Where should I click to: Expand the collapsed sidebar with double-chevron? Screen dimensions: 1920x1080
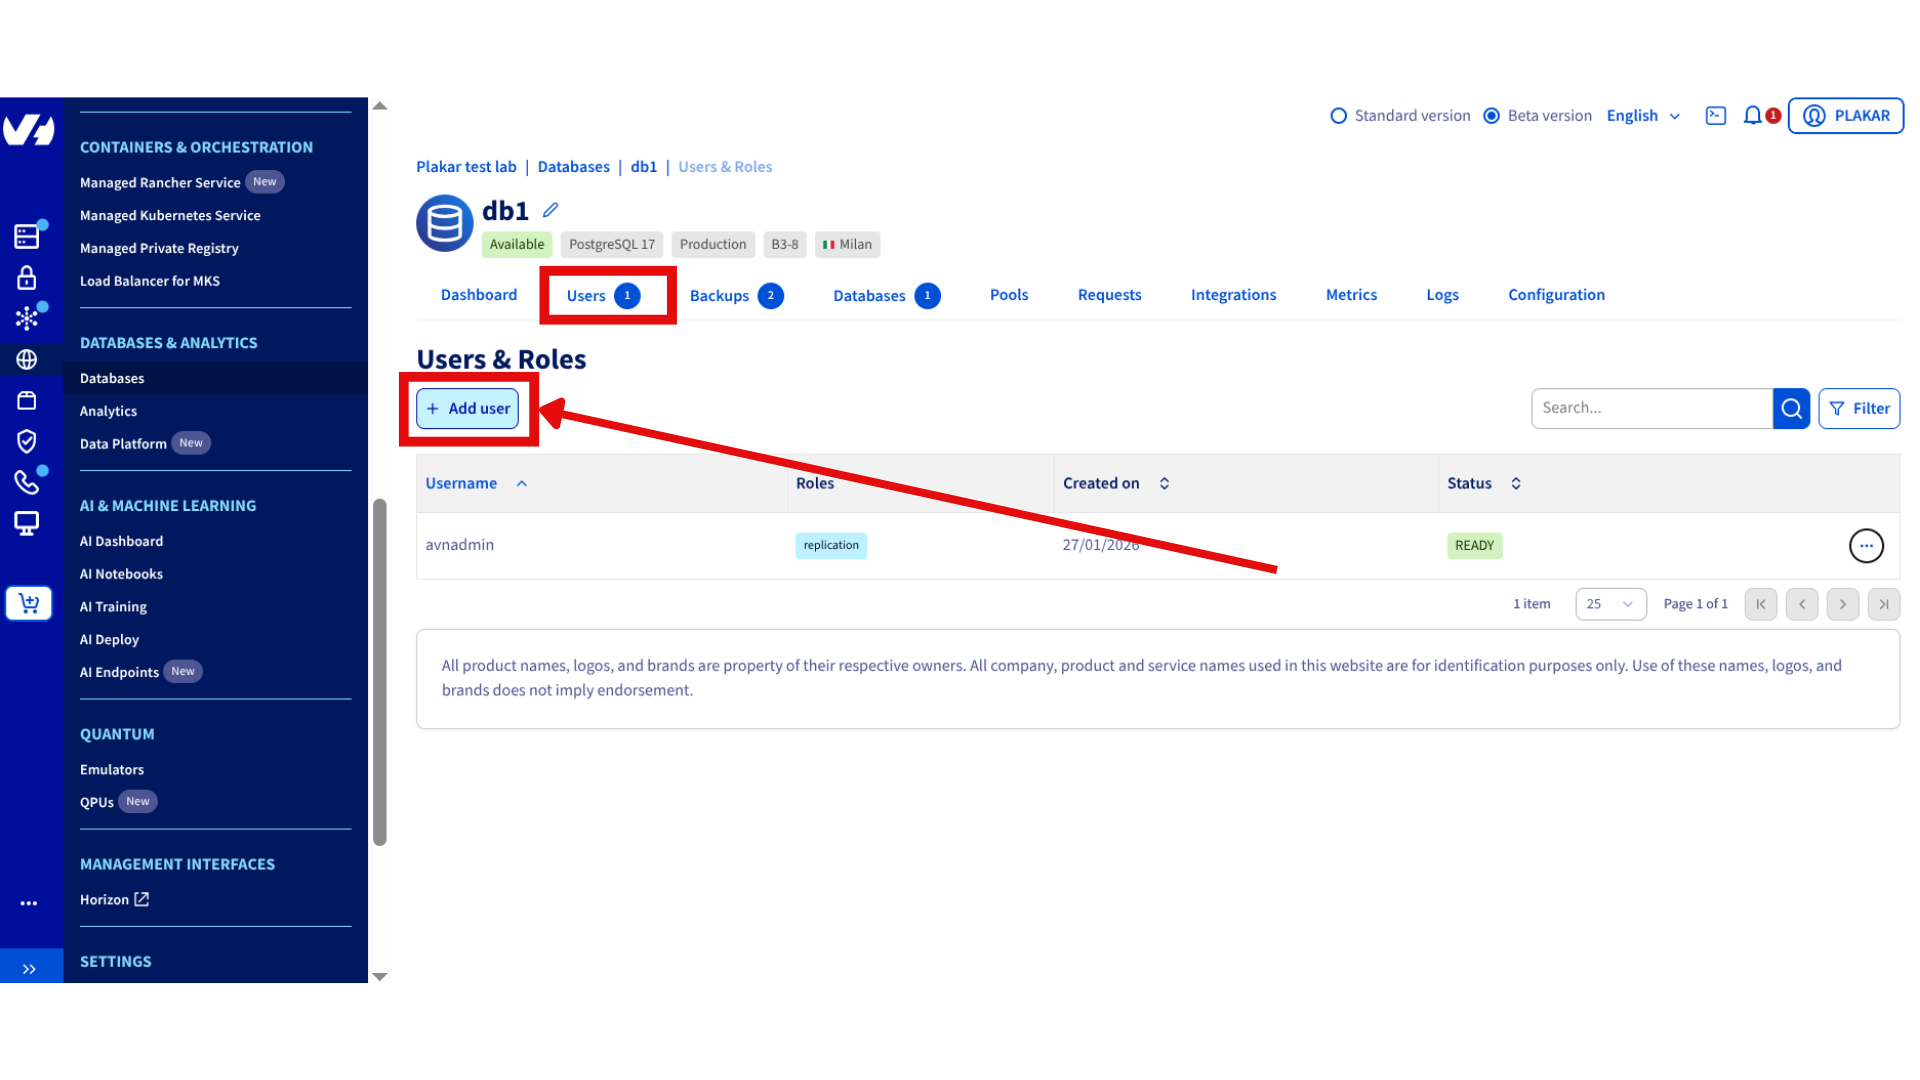click(28, 967)
